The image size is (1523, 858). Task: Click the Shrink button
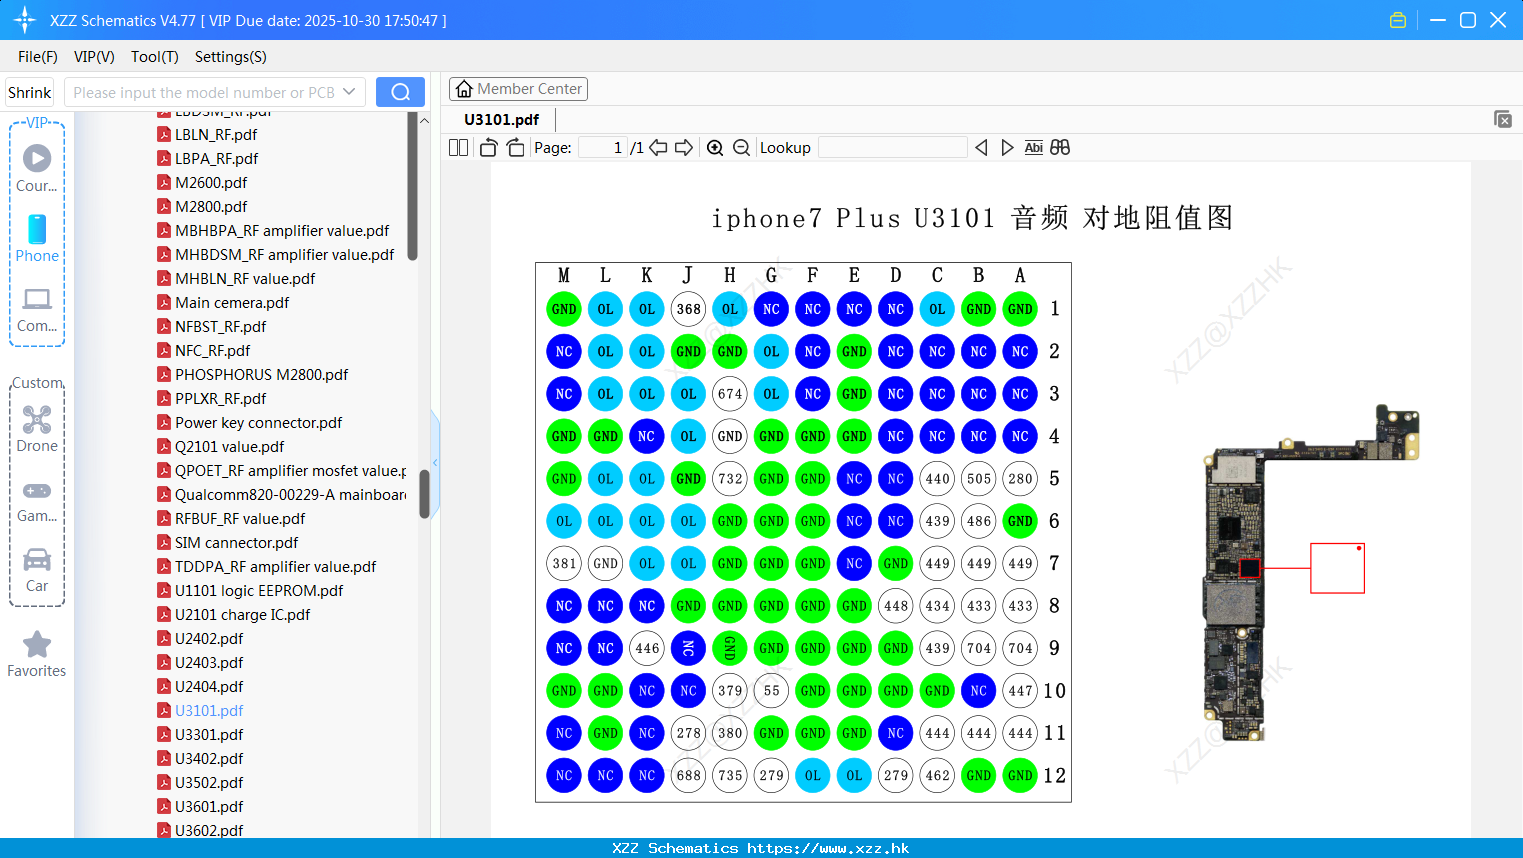coord(30,92)
